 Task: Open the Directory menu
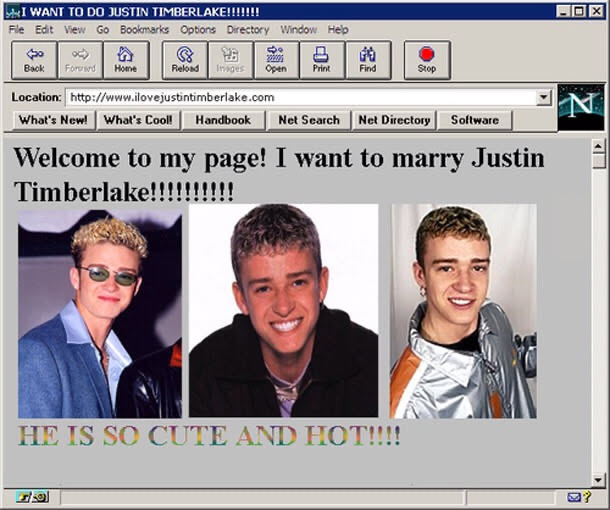(248, 30)
